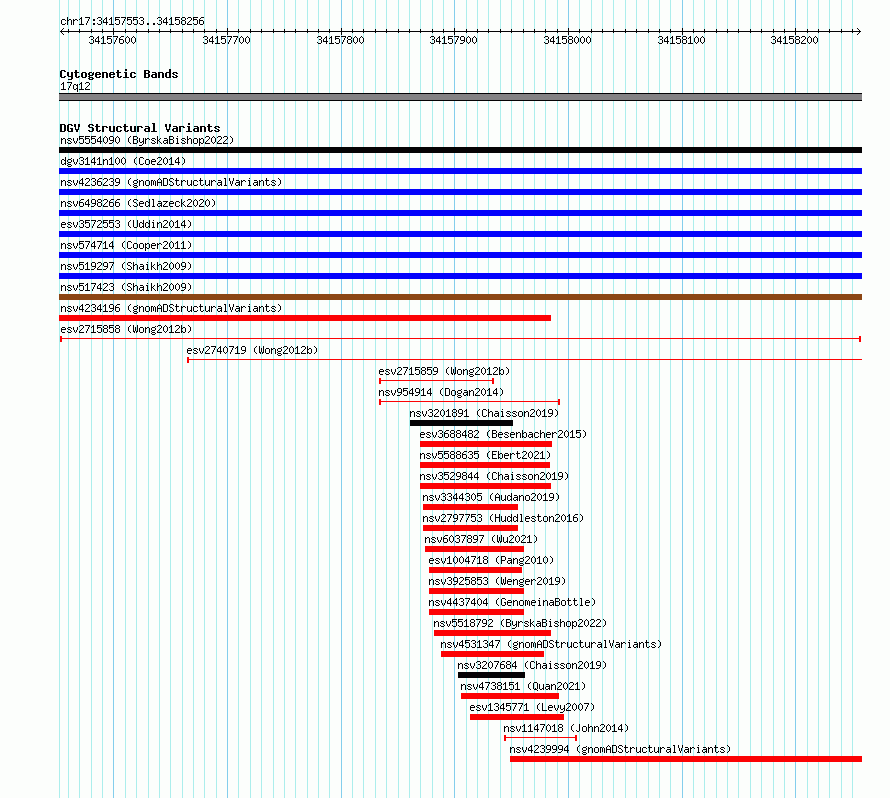Select nsv3344305 (Audano2019) label
The width and height of the screenshot is (890, 798).
[x=491, y=497]
